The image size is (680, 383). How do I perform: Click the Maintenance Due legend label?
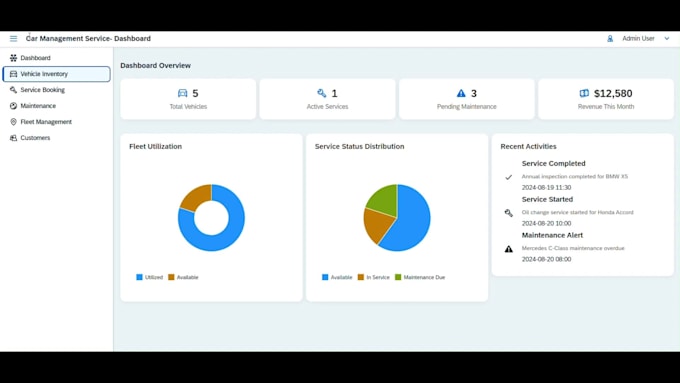tap(424, 277)
